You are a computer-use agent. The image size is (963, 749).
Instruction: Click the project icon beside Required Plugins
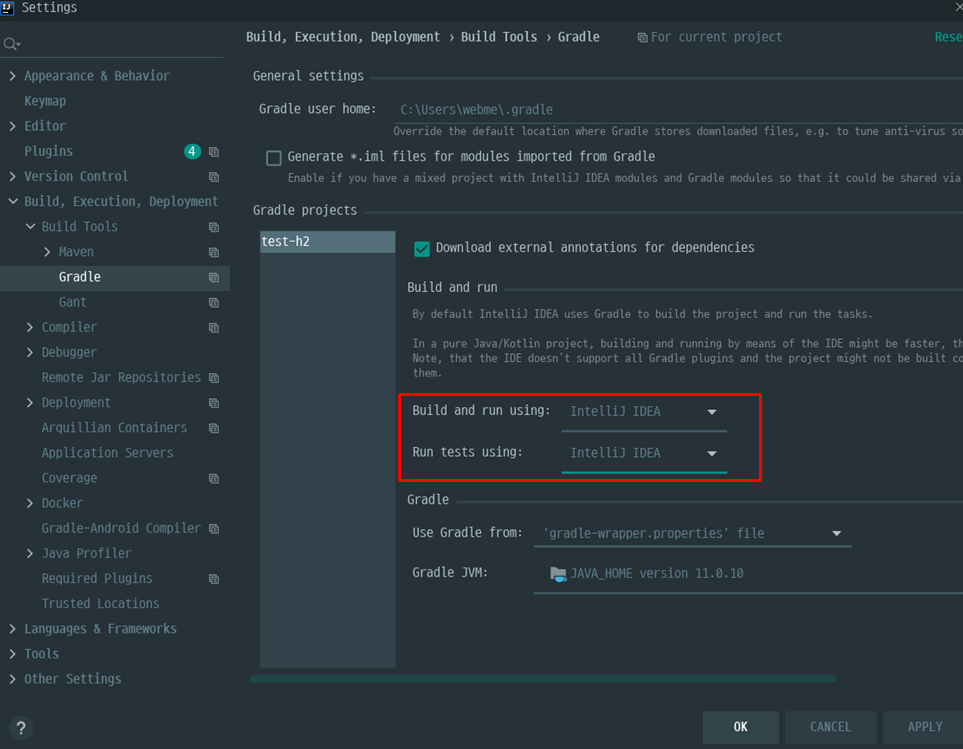coord(214,579)
